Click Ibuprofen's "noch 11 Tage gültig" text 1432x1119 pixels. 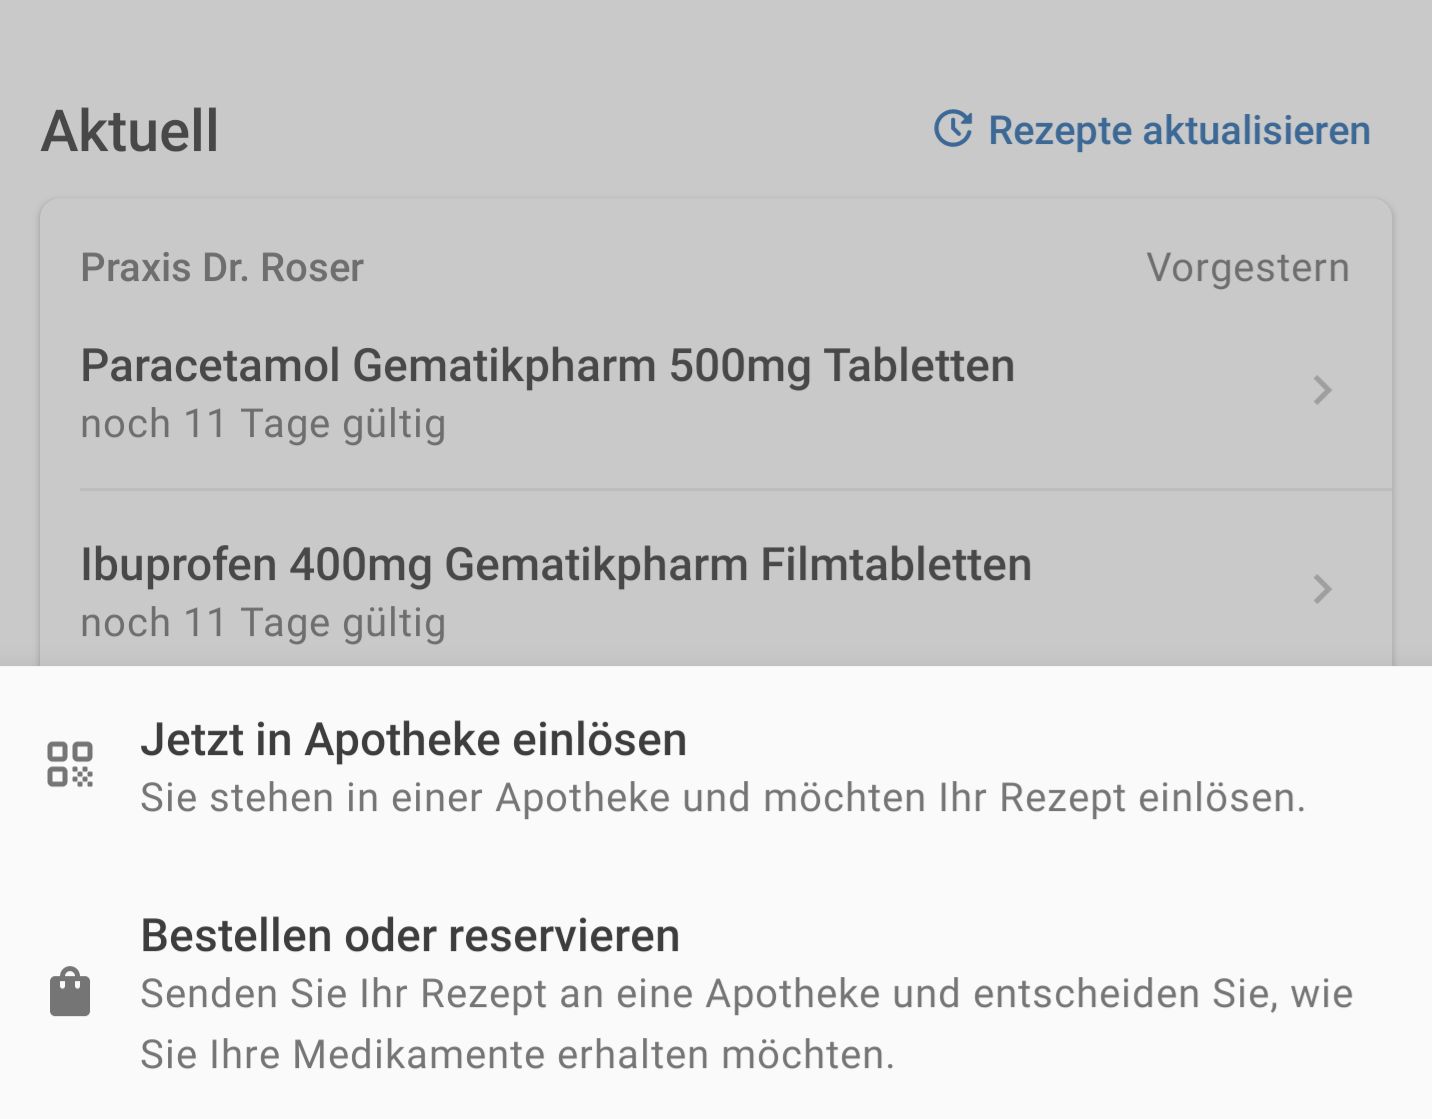click(x=263, y=623)
